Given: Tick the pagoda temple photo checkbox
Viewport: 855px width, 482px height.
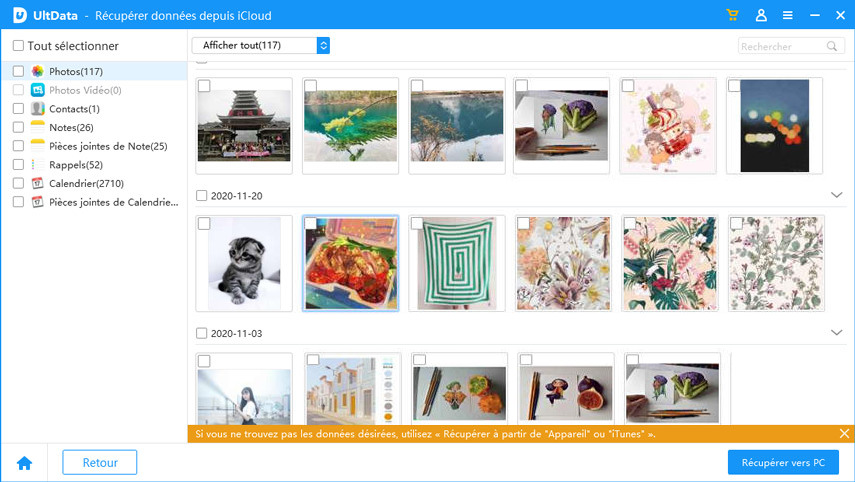Looking at the screenshot, I should 204,86.
